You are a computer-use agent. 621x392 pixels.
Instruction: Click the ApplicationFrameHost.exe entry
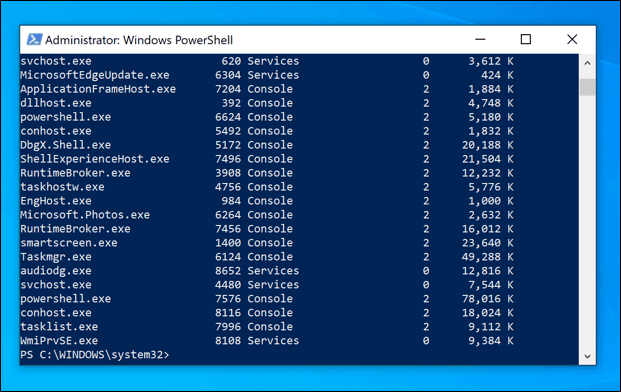click(x=98, y=89)
